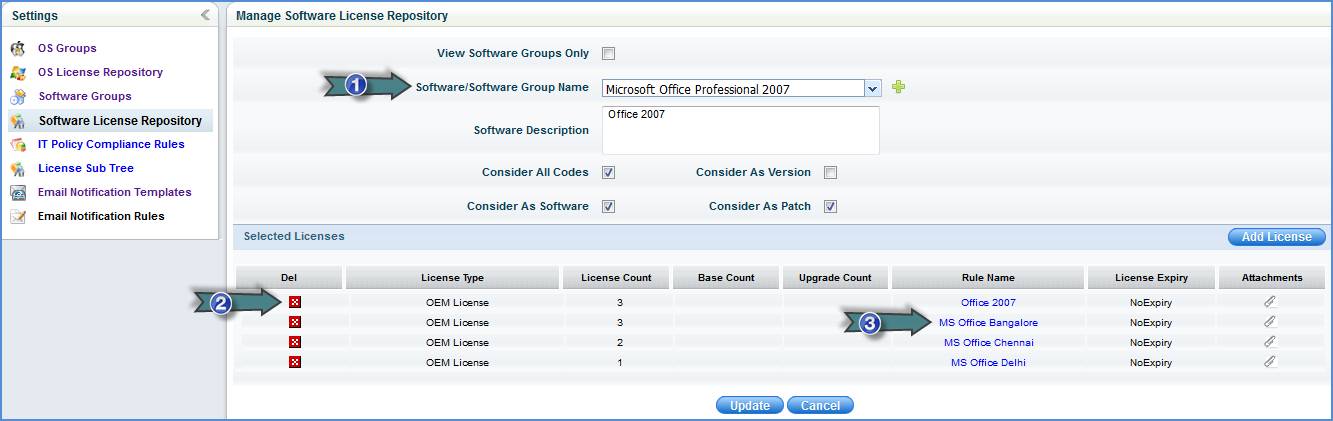Open Software License Repository settings page
The width and height of the screenshot is (1333, 421).
120,121
